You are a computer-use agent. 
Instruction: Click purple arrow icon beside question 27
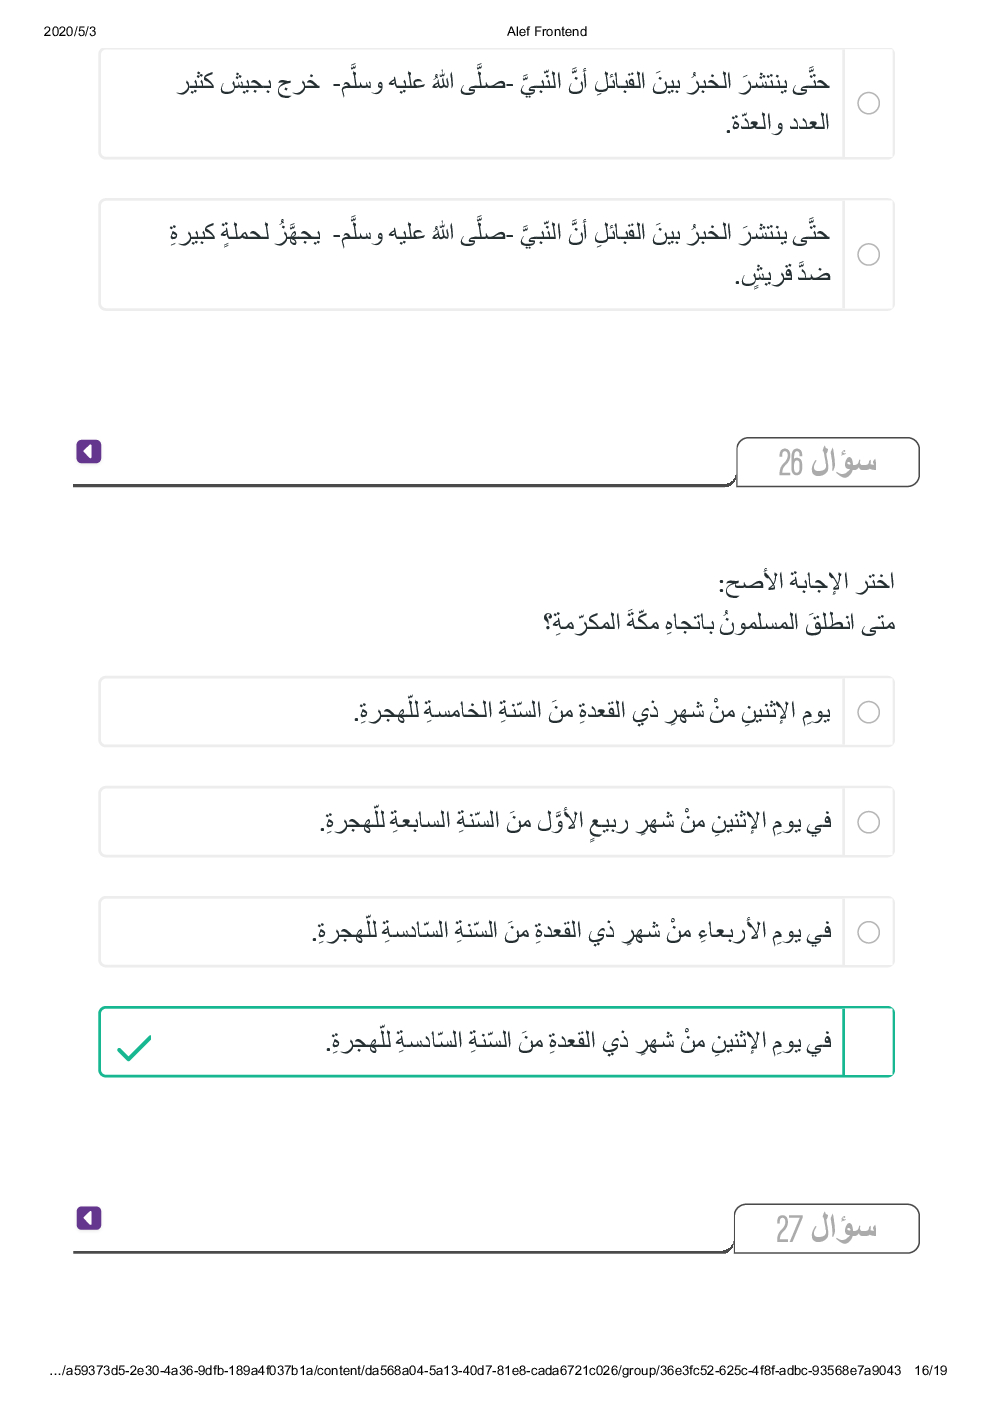click(89, 1218)
